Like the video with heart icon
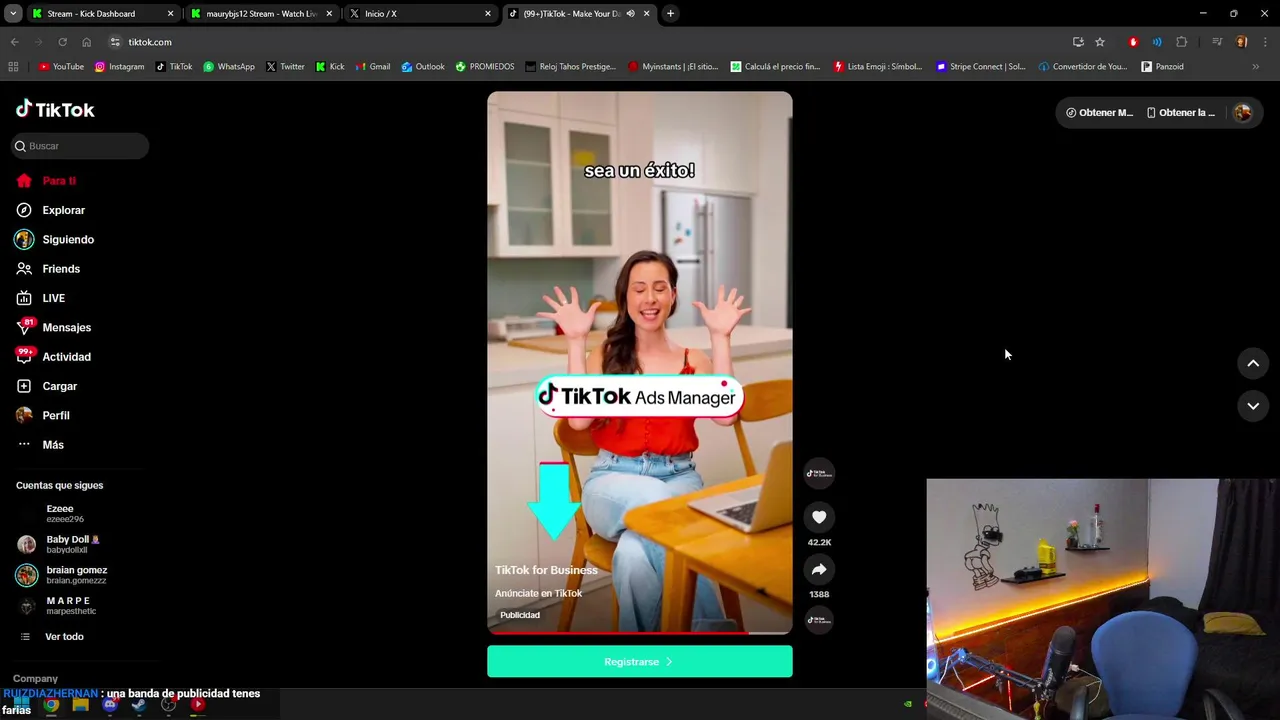Screen dimensions: 1280x720 [x=819, y=517]
